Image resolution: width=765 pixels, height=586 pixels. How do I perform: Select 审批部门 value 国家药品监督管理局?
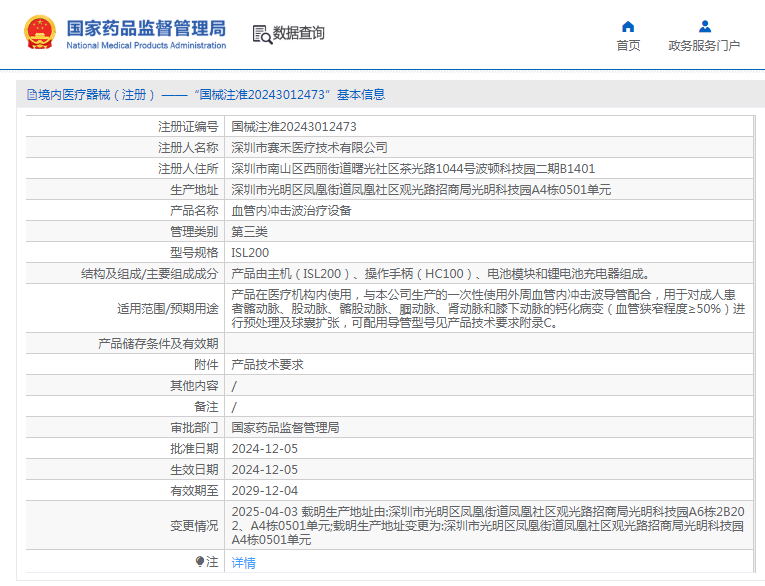(285, 428)
